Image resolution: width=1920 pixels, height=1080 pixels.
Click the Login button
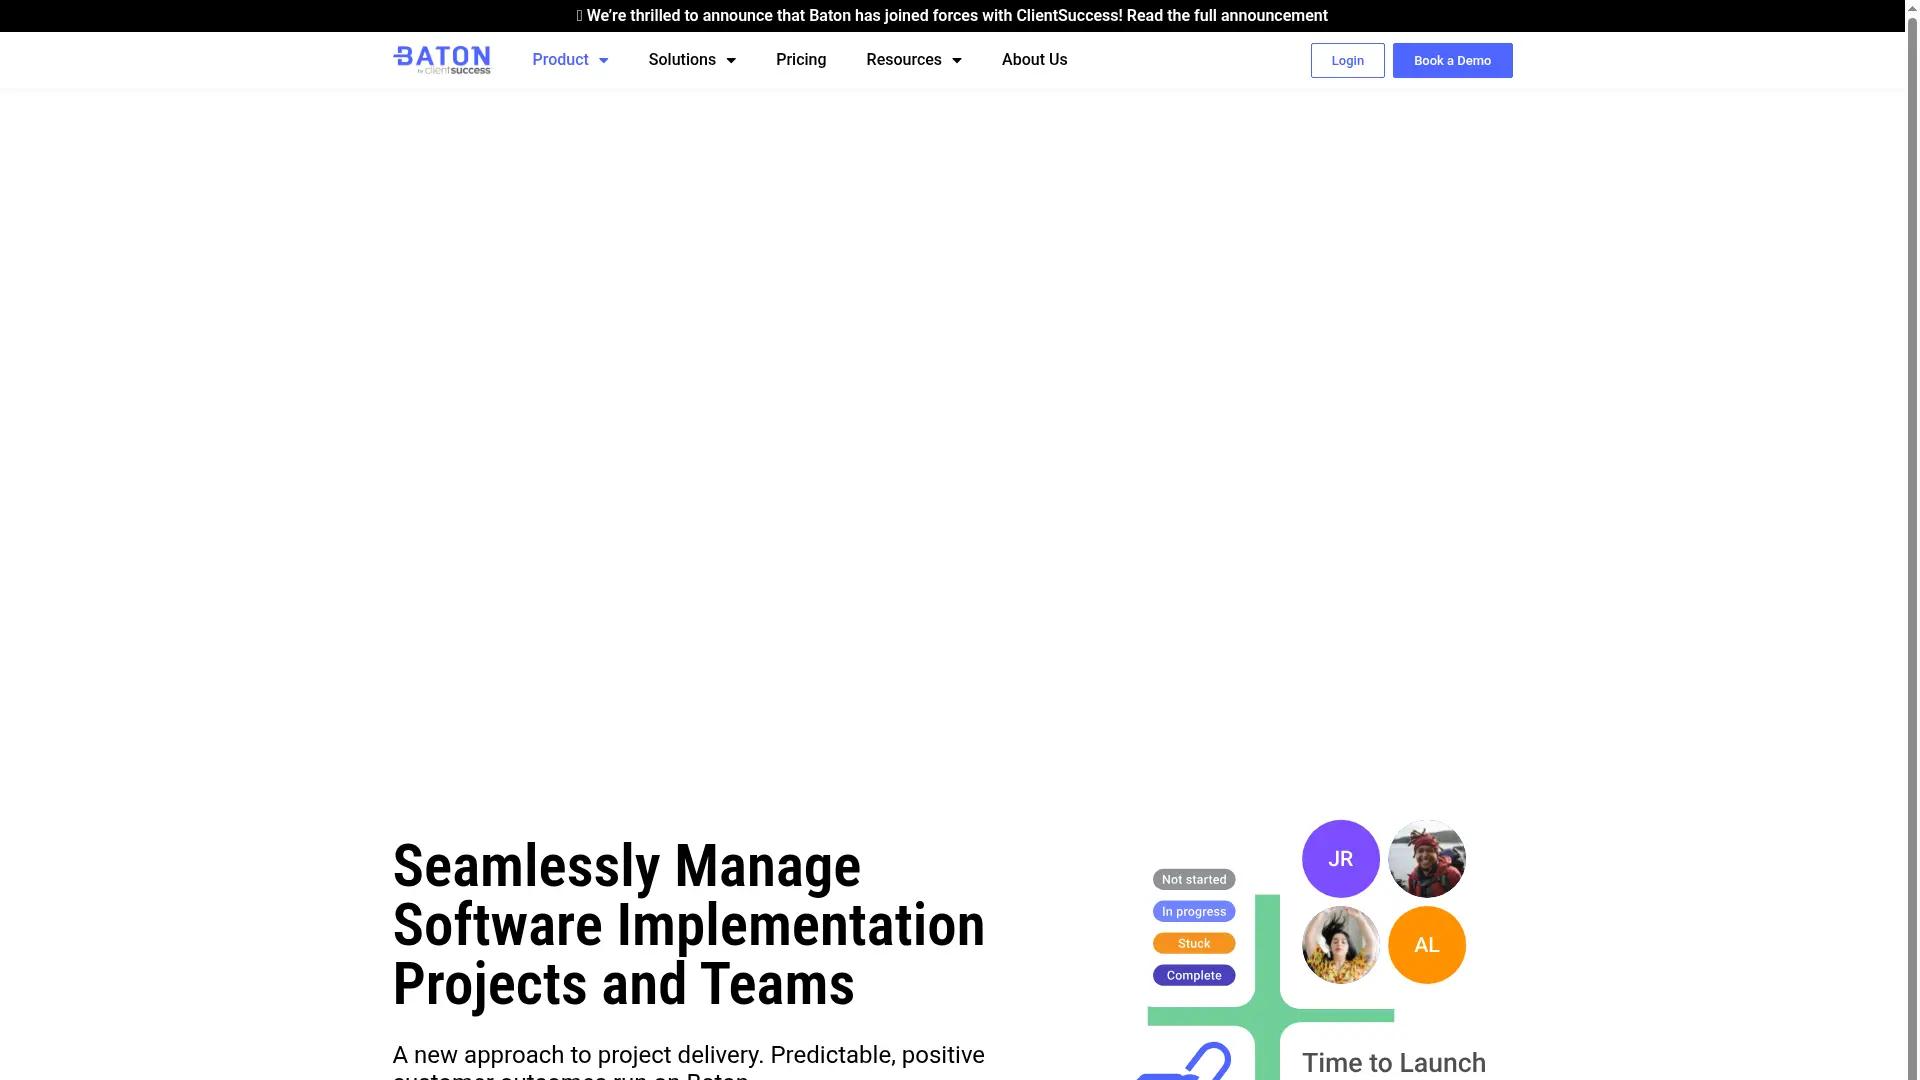click(x=1347, y=60)
